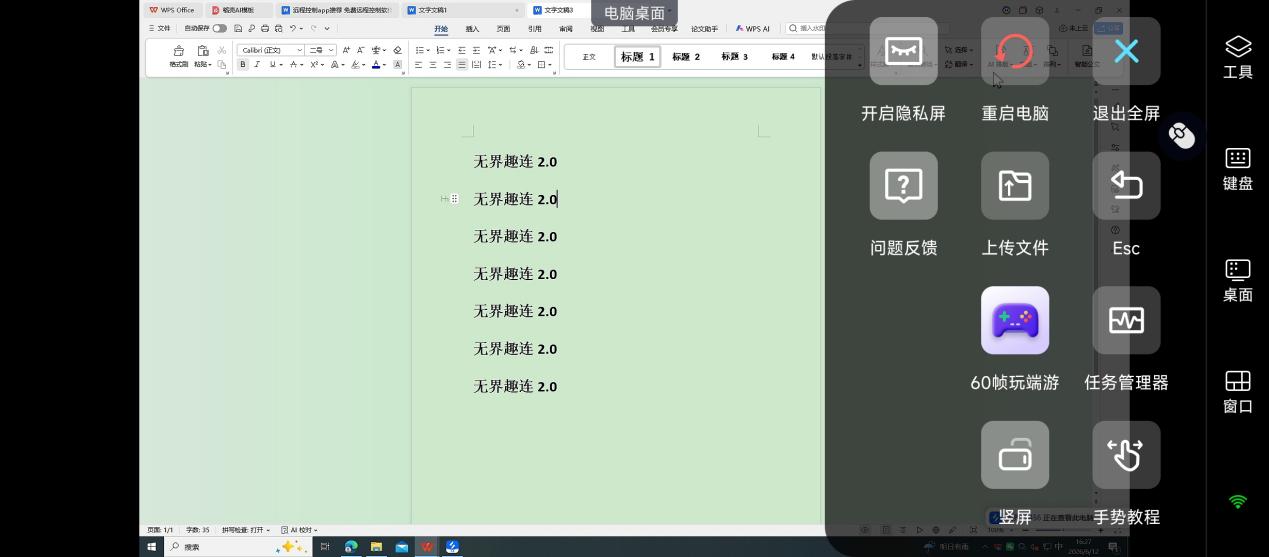Image resolution: width=1269 pixels, height=557 pixels.
Task: Switch to the 开始 ribbon tab
Action: click(x=441, y=29)
